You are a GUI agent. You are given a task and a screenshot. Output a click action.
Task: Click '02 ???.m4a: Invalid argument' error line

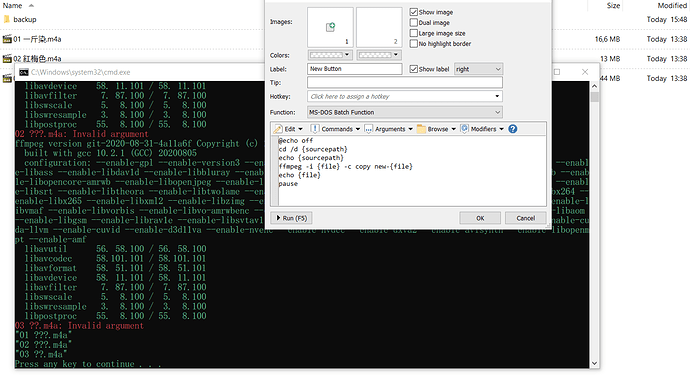tap(82, 134)
